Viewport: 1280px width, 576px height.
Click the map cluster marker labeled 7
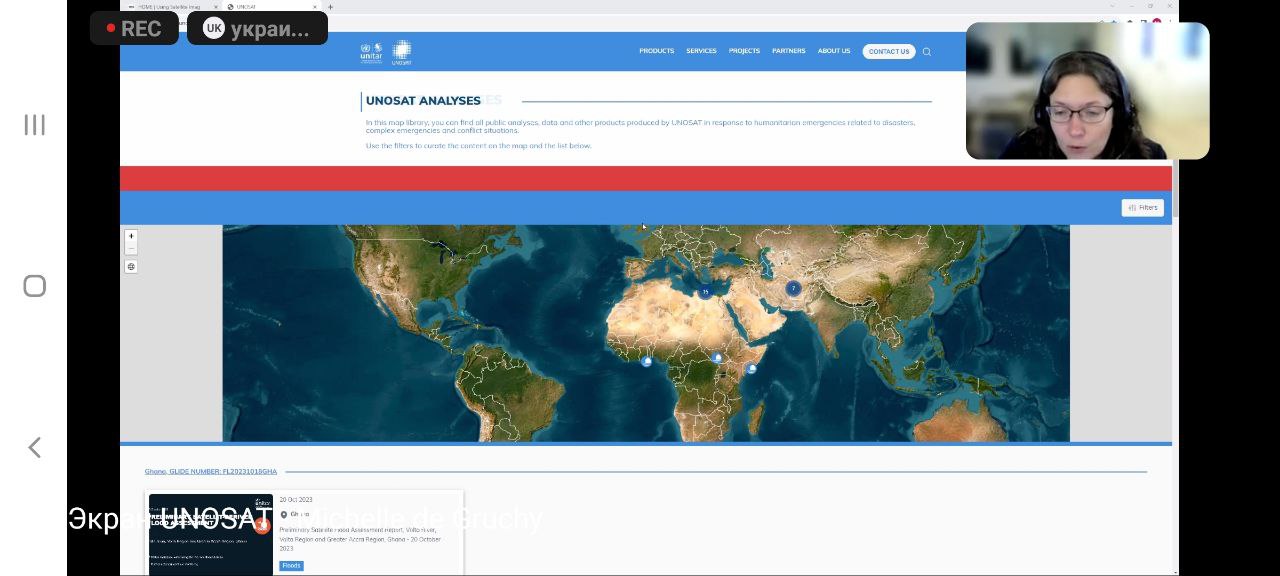793,288
